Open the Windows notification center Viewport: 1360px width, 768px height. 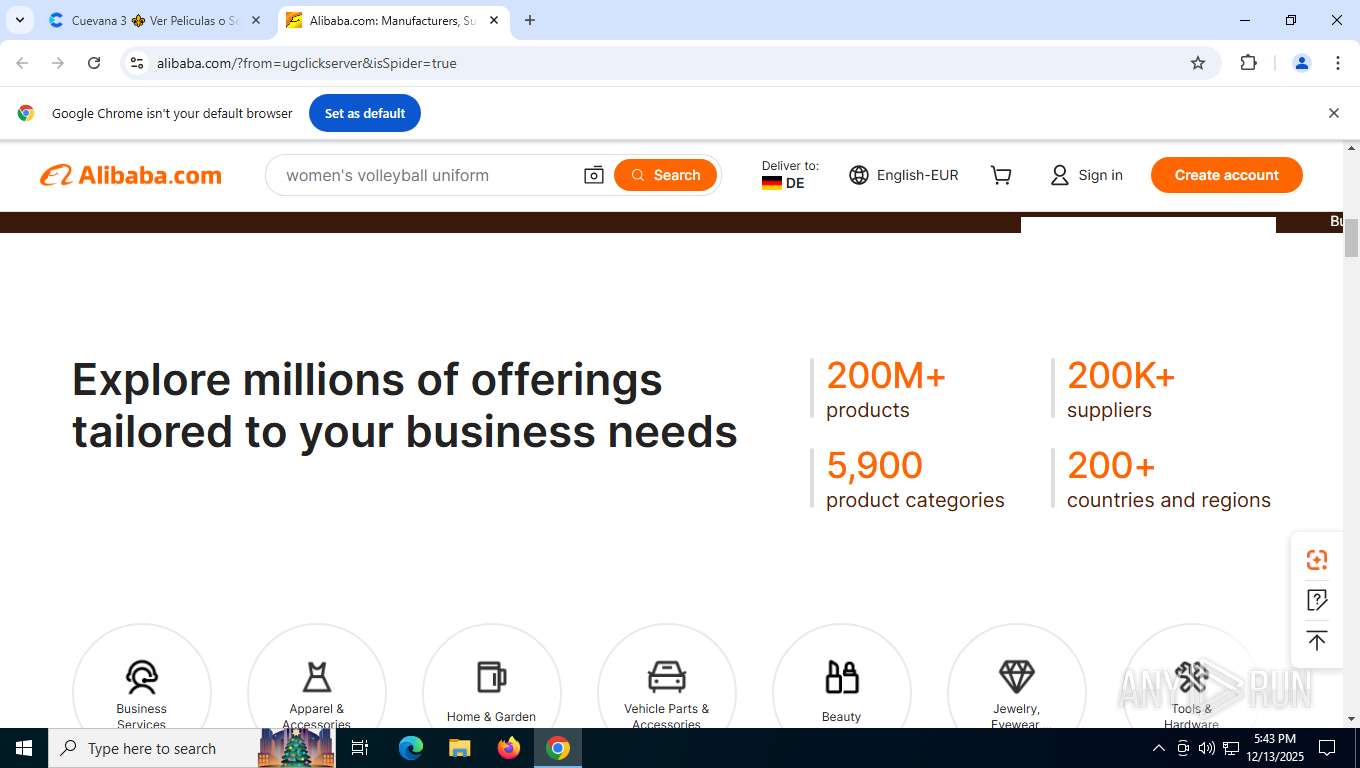point(1327,748)
